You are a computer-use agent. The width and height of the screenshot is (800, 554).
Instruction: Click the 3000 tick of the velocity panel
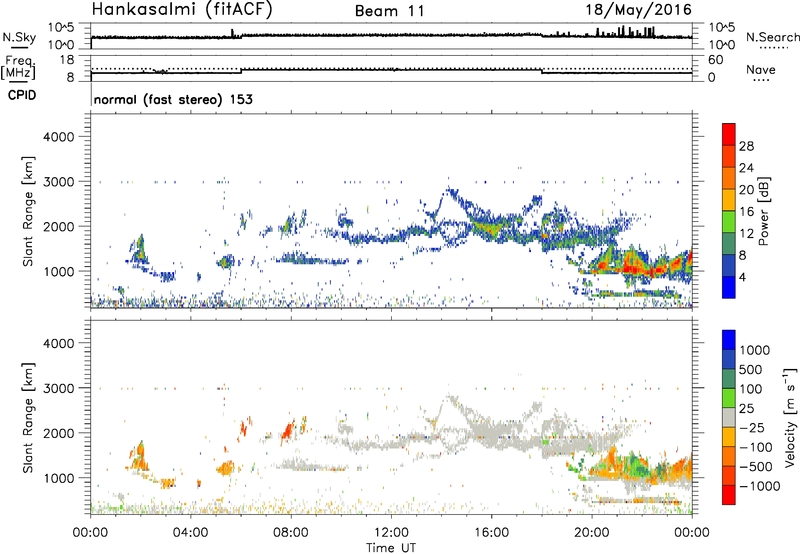[x=59, y=388]
